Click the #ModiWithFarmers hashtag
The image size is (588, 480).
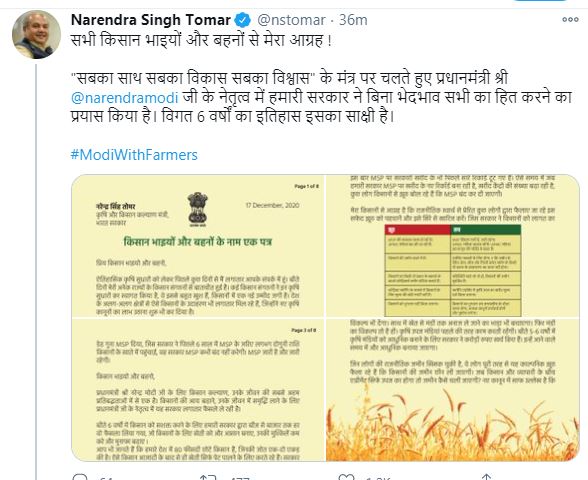coord(134,154)
